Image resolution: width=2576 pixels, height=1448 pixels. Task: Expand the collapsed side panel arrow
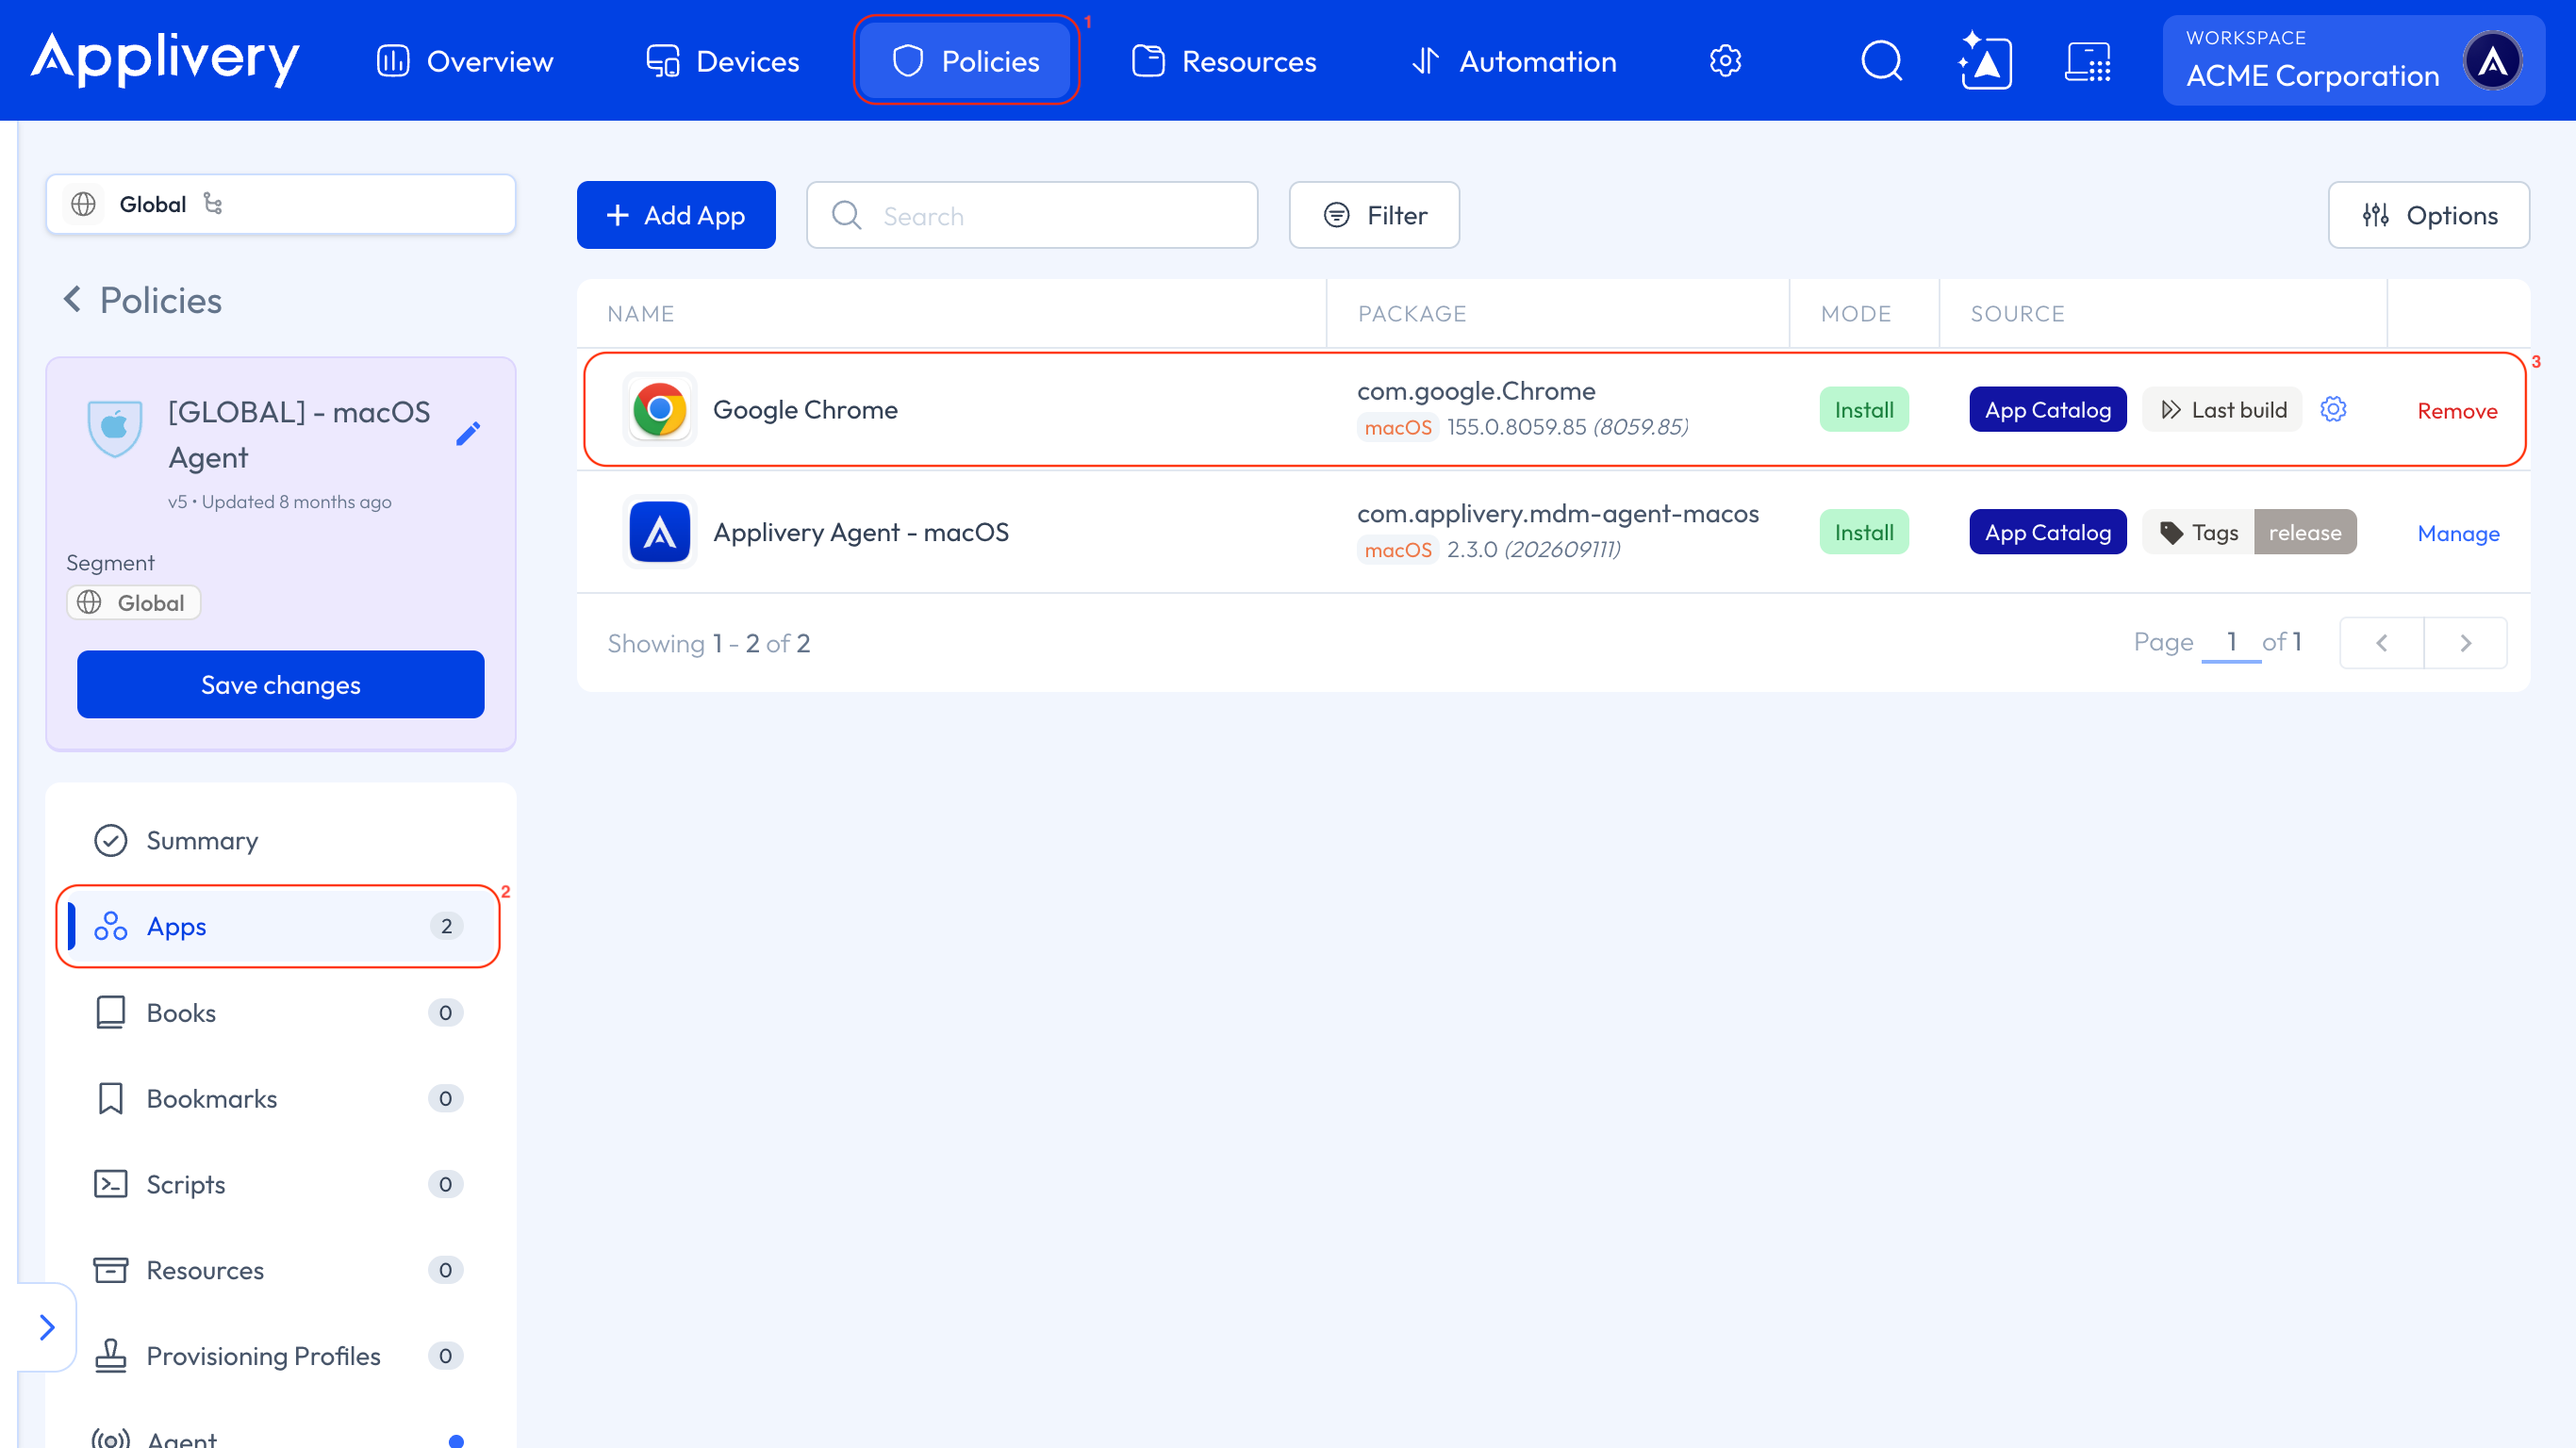pyautogui.click(x=47, y=1327)
